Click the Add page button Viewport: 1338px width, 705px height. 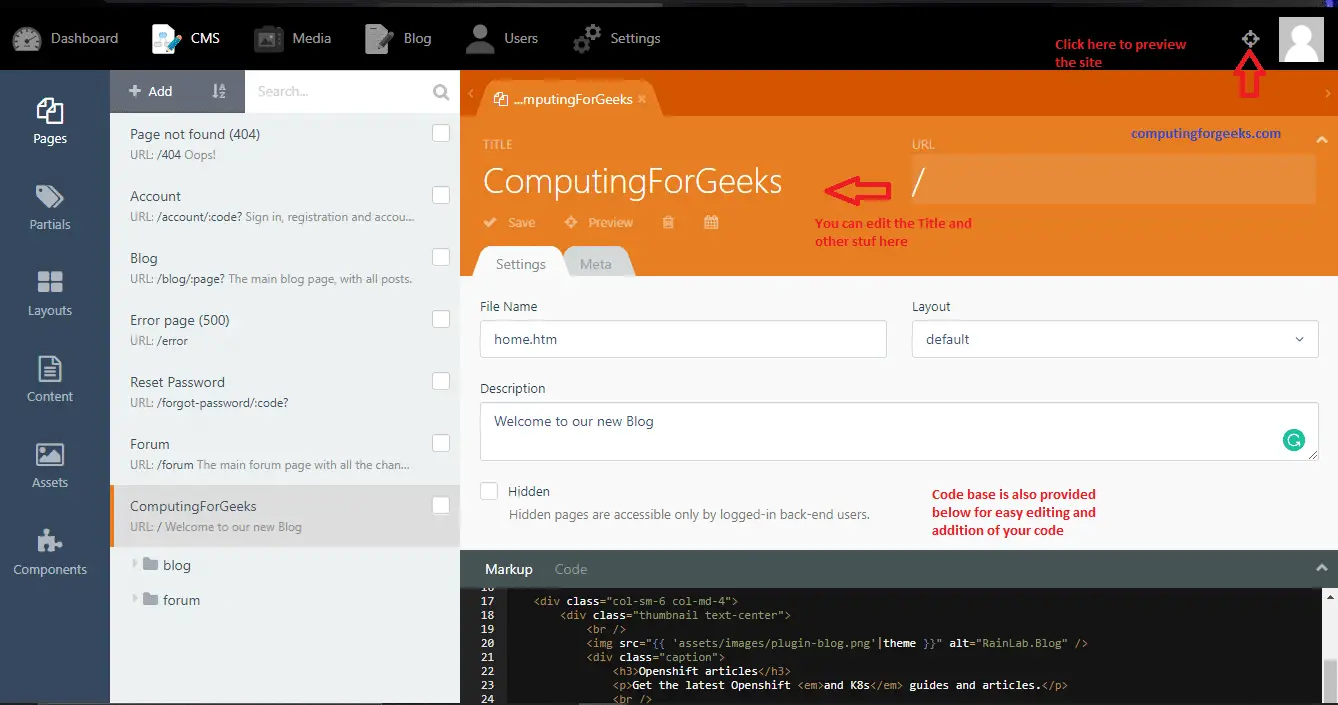tap(151, 91)
